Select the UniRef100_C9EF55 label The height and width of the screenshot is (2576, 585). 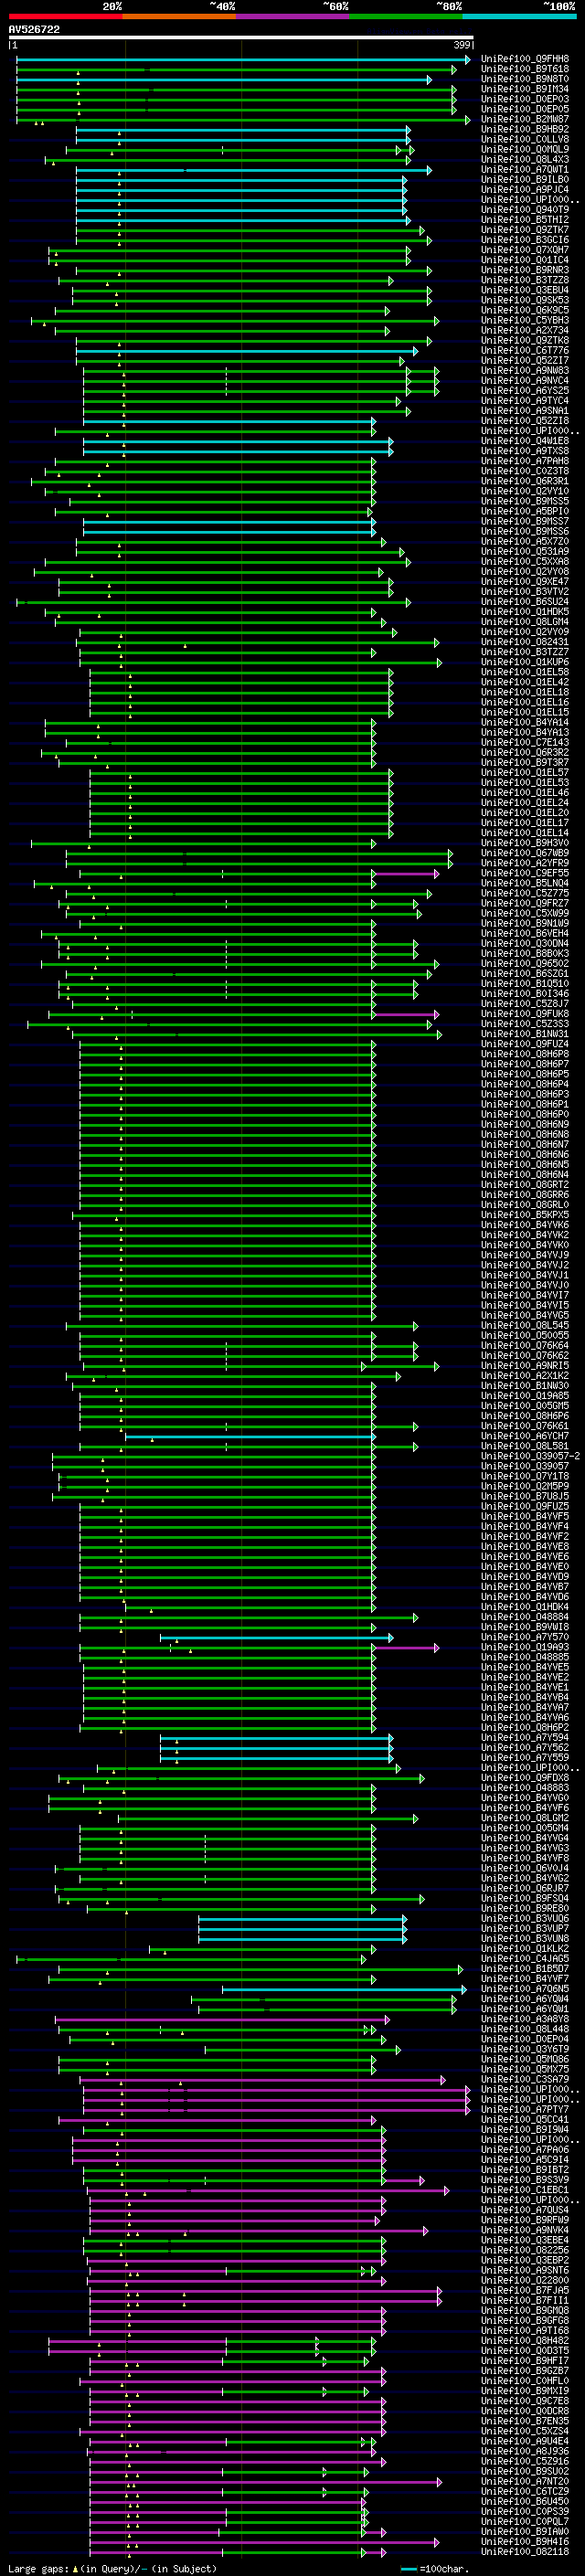(525, 873)
